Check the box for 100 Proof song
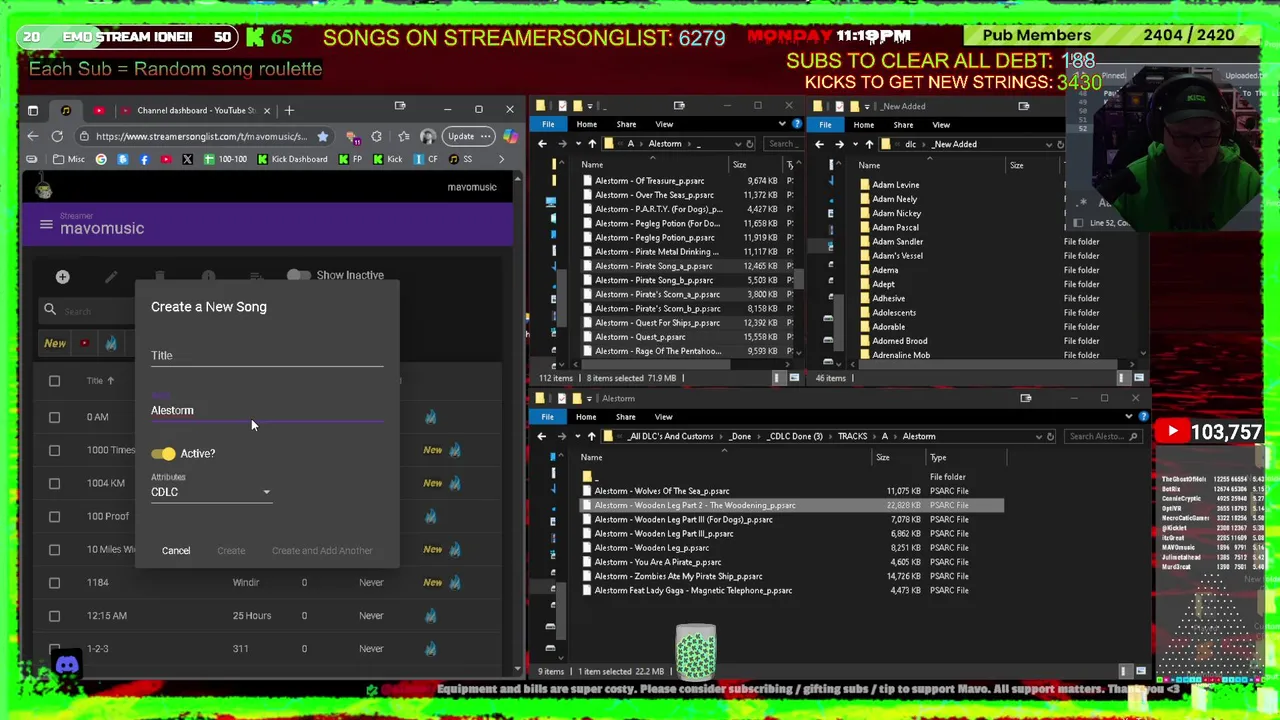 pyautogui.click(x=55, y=516)
